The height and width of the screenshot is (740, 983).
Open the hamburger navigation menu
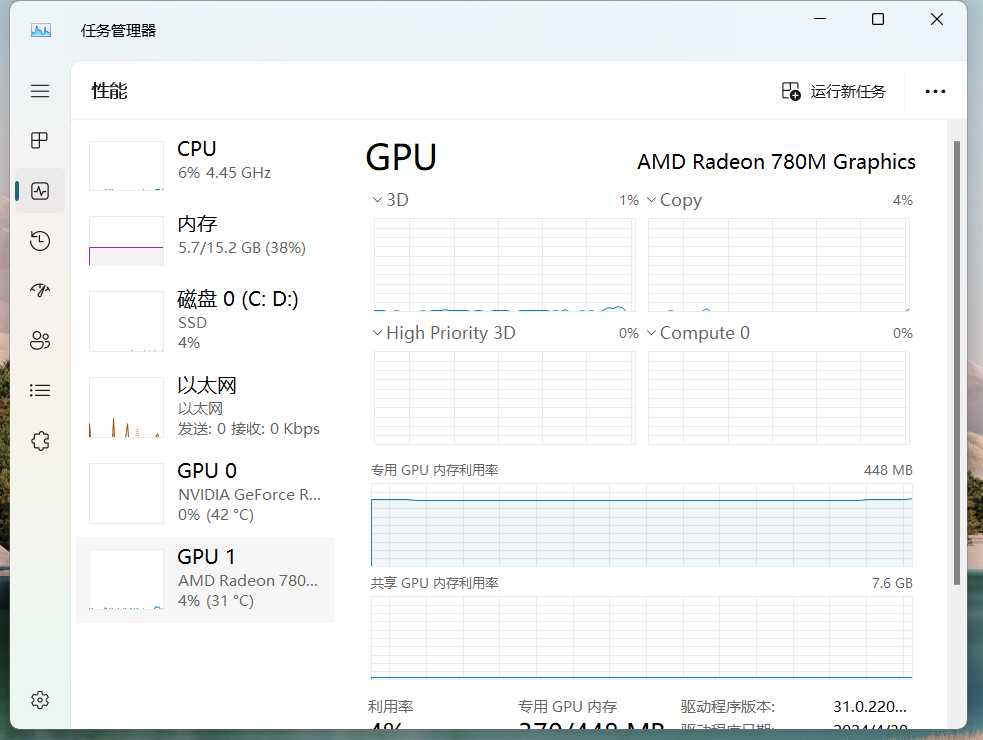pyautogui.click(x=40, y=91)
